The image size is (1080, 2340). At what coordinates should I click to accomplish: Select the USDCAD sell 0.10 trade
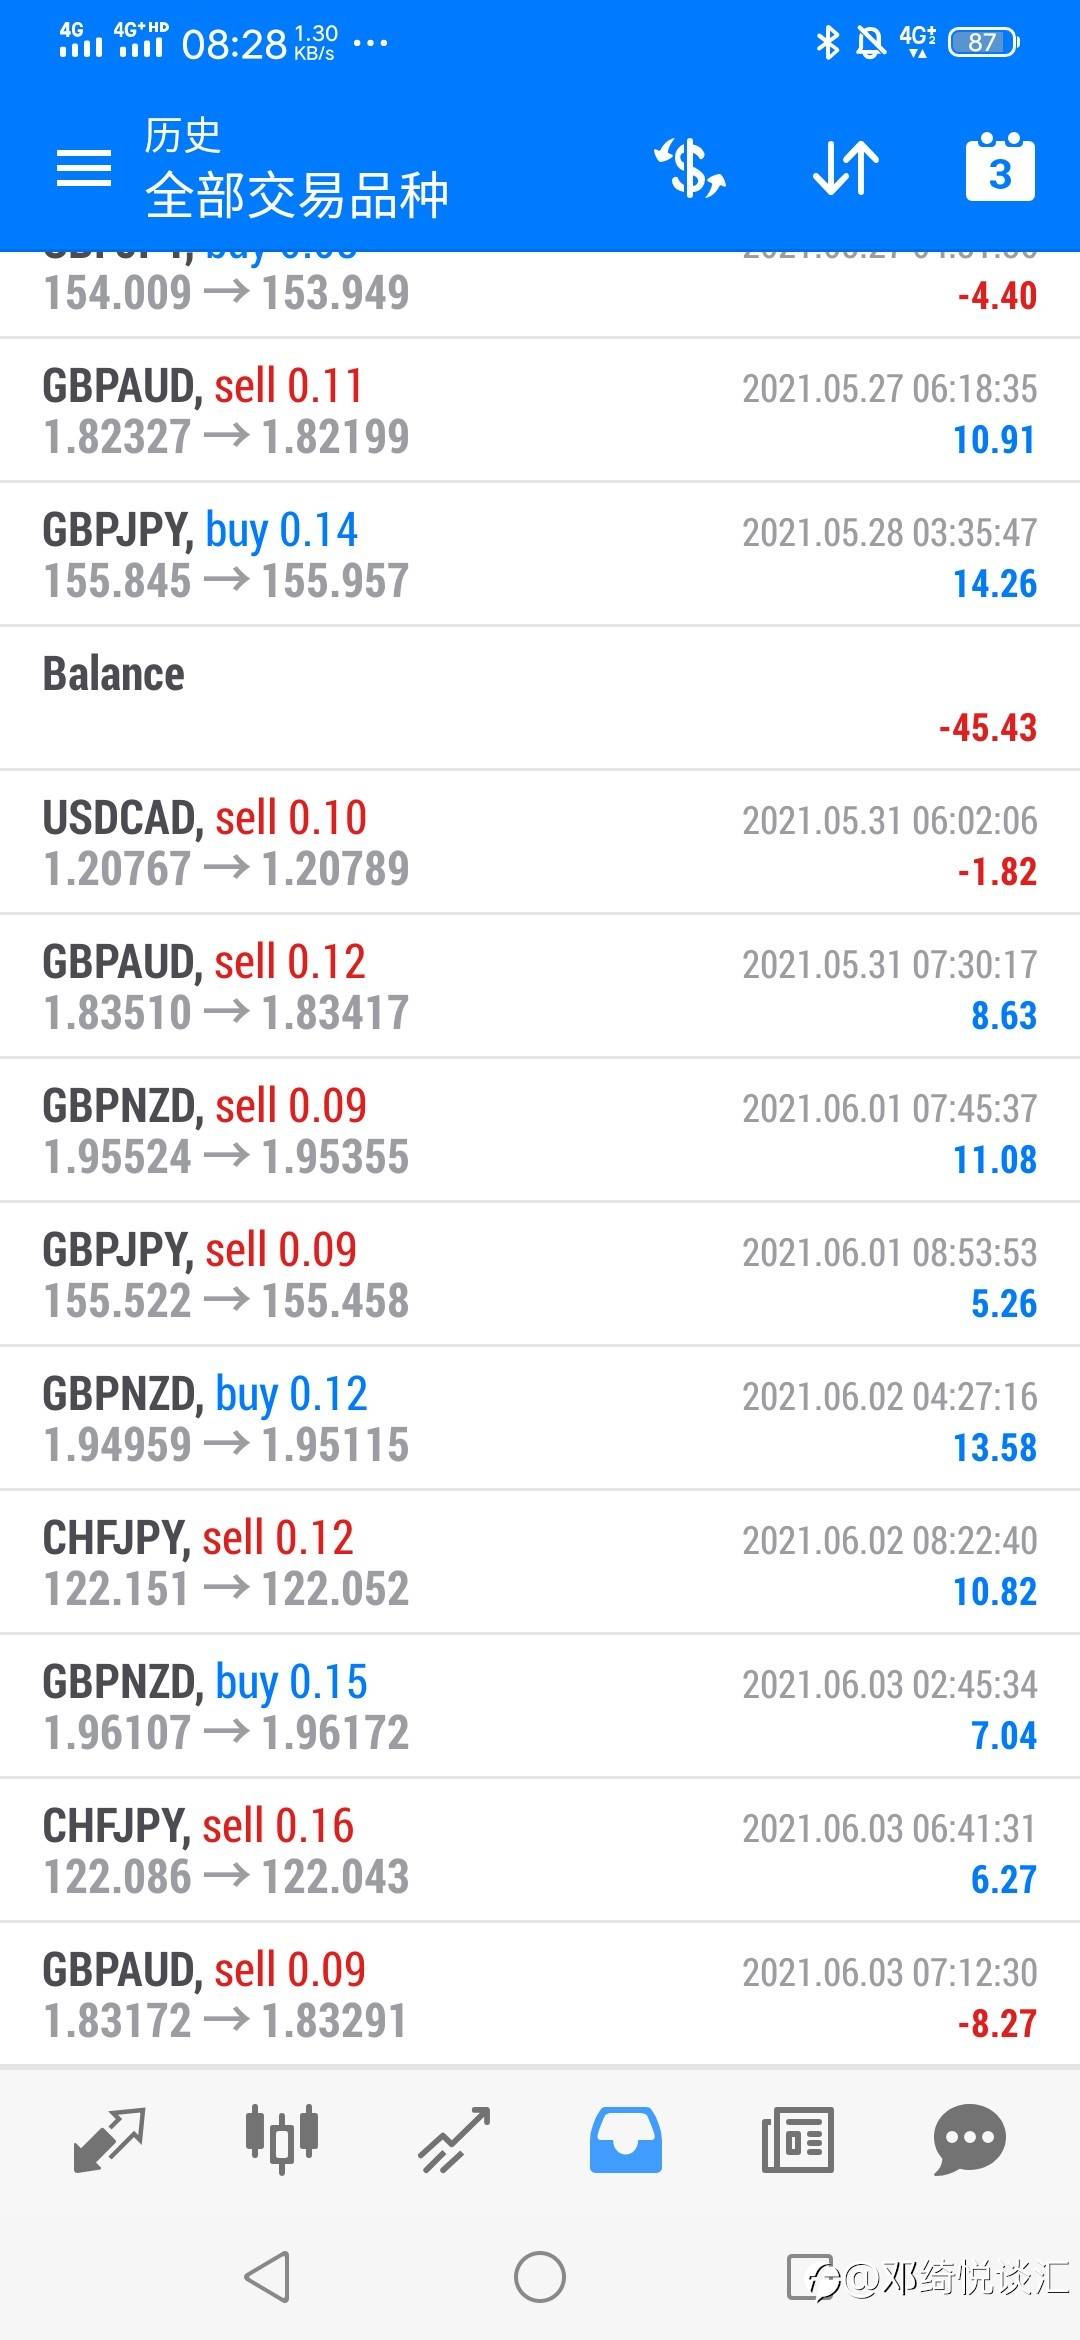click(540, 843)
